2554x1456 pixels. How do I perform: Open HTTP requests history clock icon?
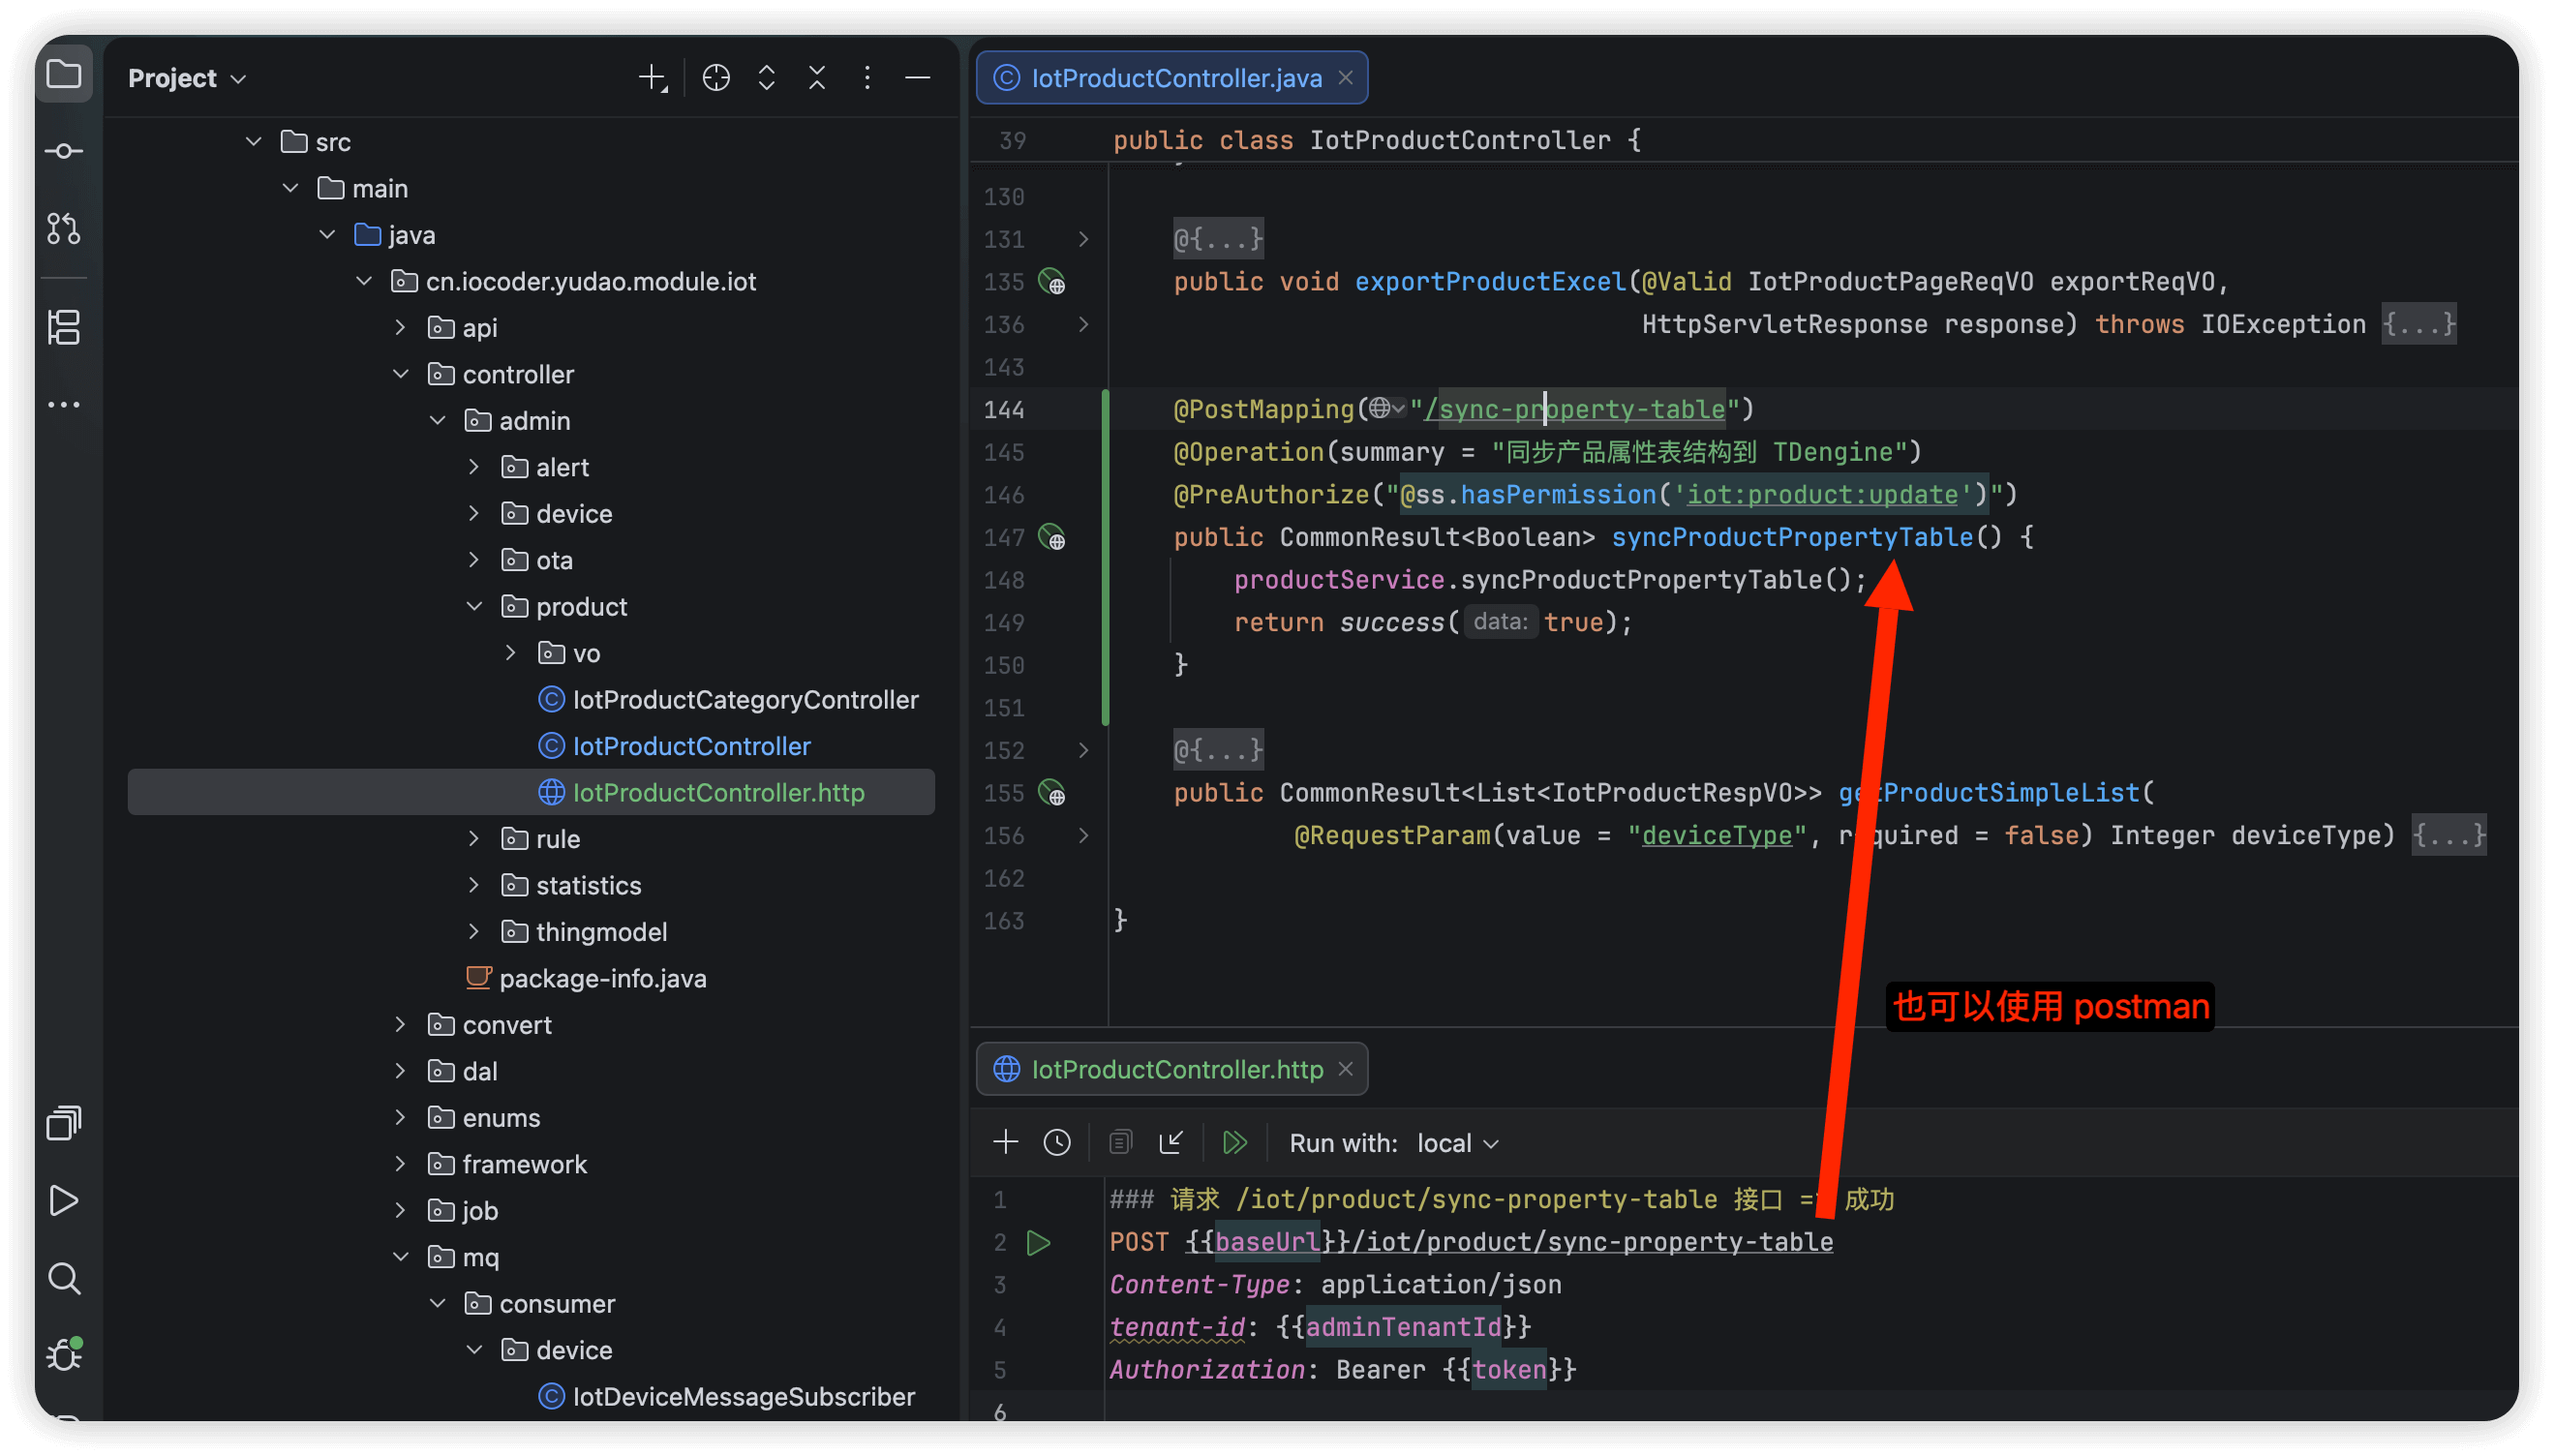[x=1057, y=1142]
